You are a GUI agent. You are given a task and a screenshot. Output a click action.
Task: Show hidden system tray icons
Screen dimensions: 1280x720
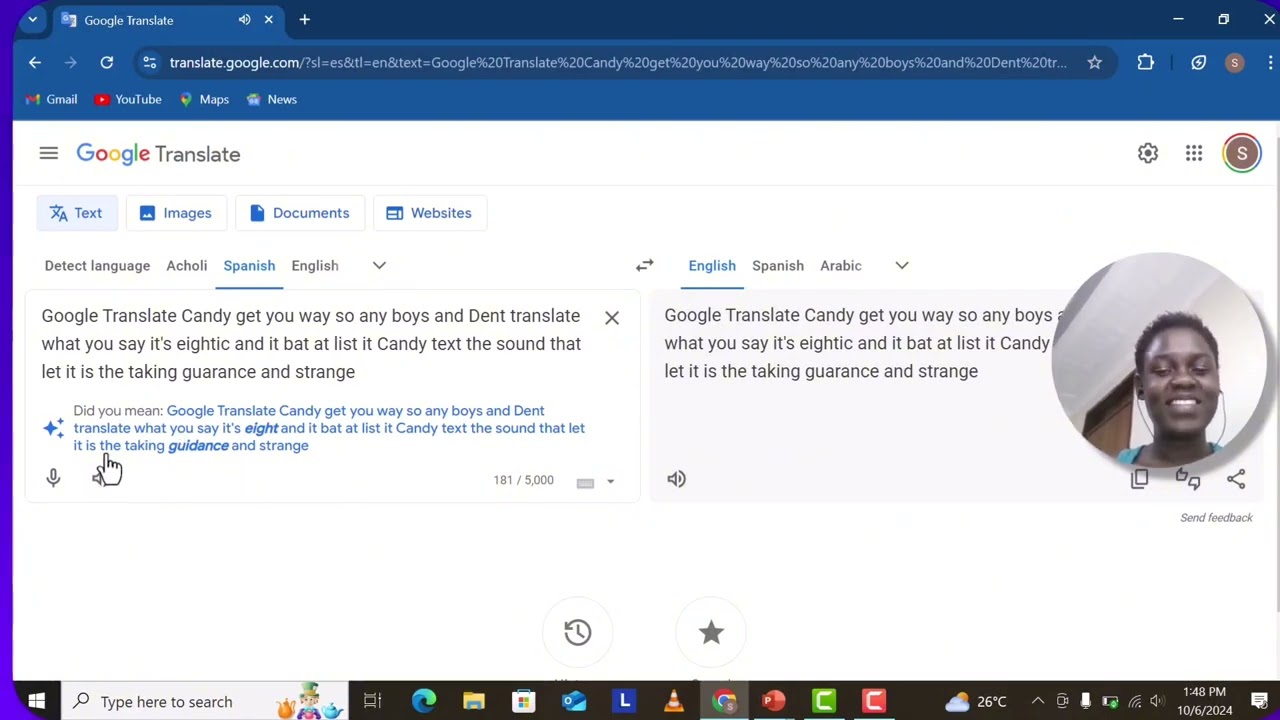tap(1038, 701)
